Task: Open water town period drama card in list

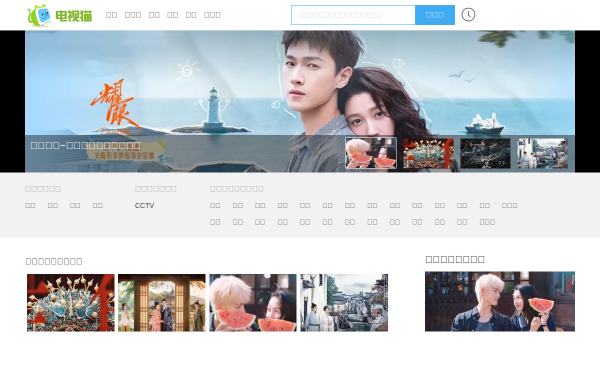Action: (344, 303)
